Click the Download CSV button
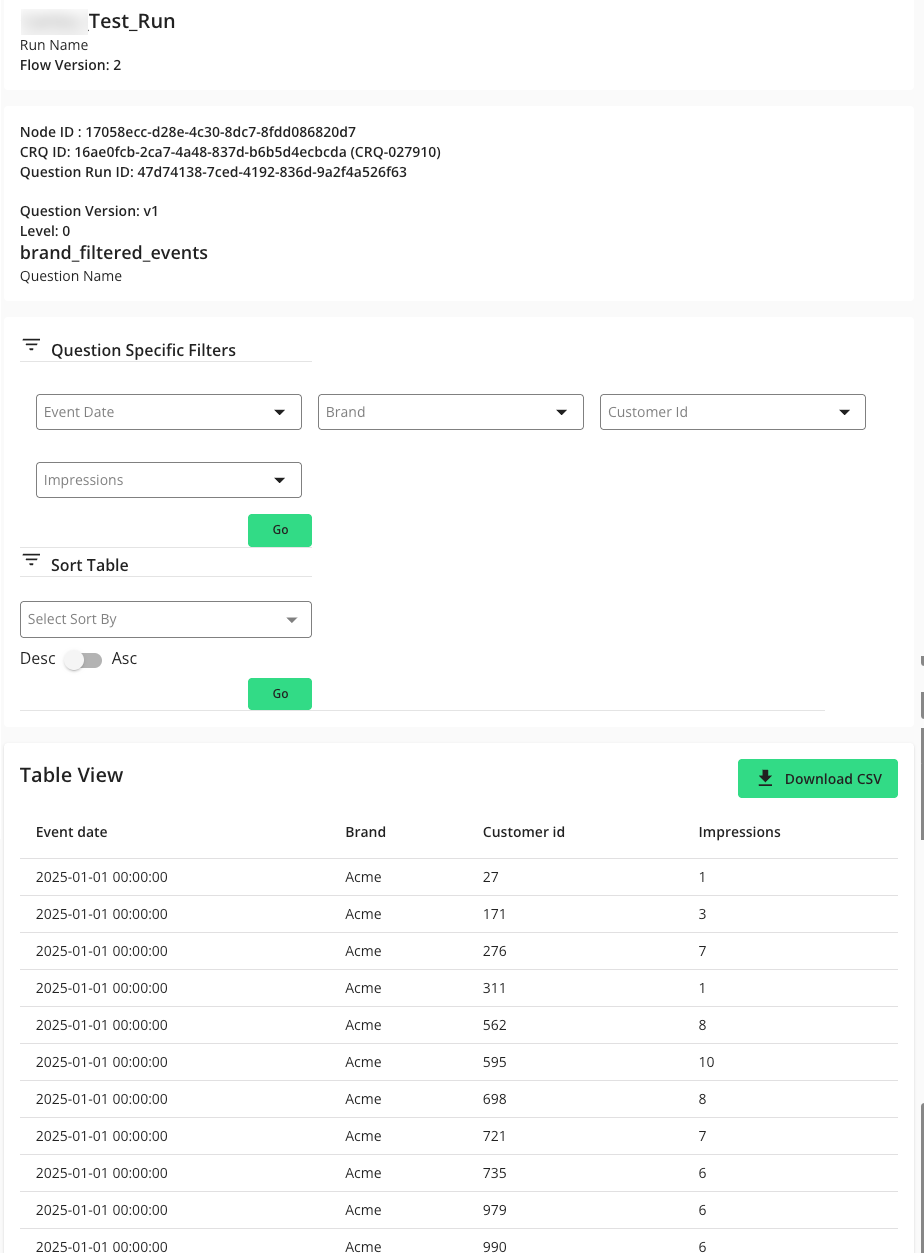Image resolution: width=924 pixels, height=1253 pixels. 817,779
